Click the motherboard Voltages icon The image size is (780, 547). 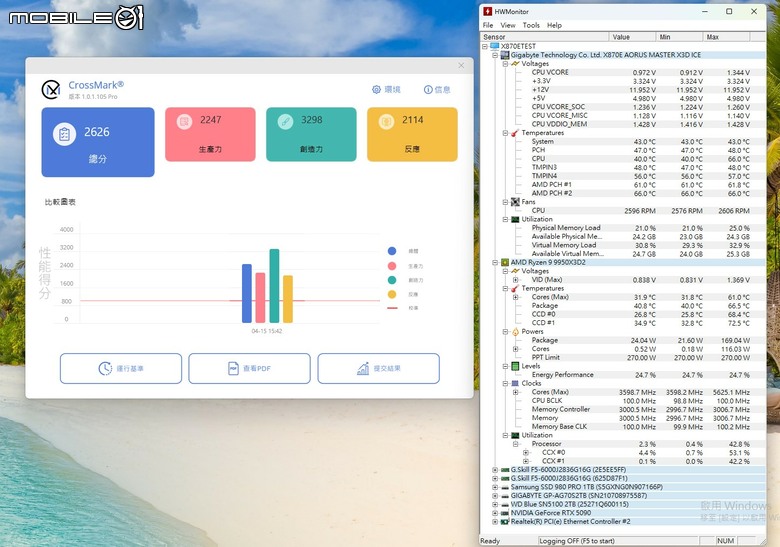click(x=515, y=64)
